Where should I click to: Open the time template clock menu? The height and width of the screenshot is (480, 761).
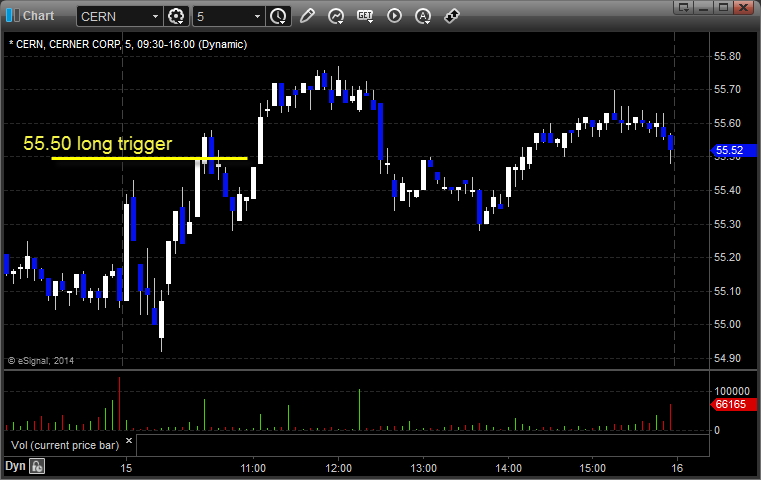tap(279, 17)
